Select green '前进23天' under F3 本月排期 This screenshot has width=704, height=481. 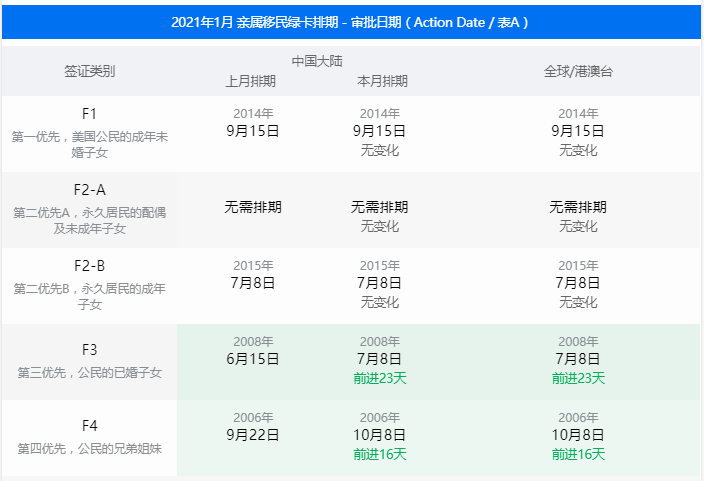pyautogui.click(x=380, y=378)
